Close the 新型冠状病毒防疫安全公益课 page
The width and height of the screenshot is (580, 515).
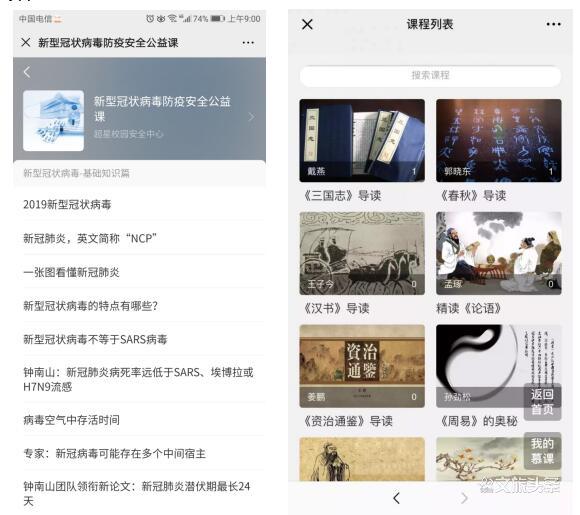tap(26, 43)
